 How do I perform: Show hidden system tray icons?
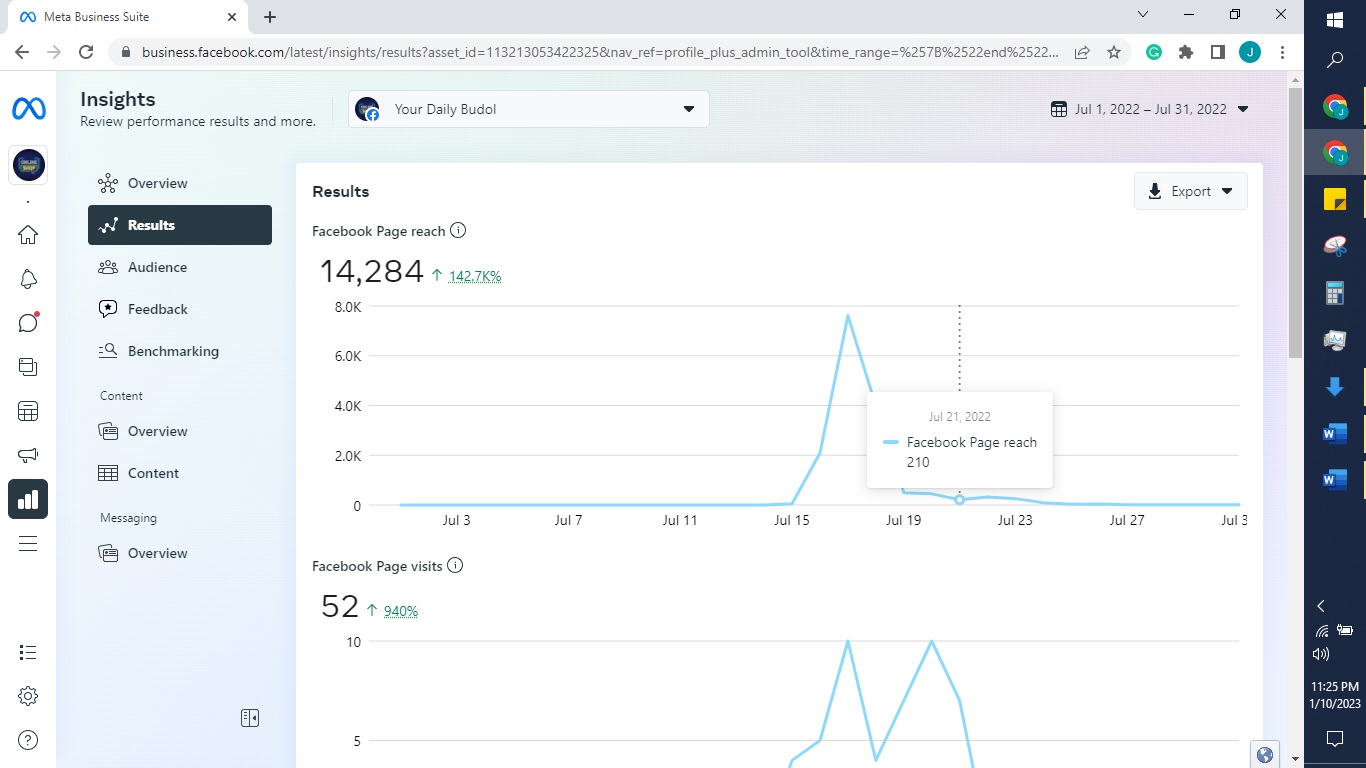click(x=1321, y=606)
